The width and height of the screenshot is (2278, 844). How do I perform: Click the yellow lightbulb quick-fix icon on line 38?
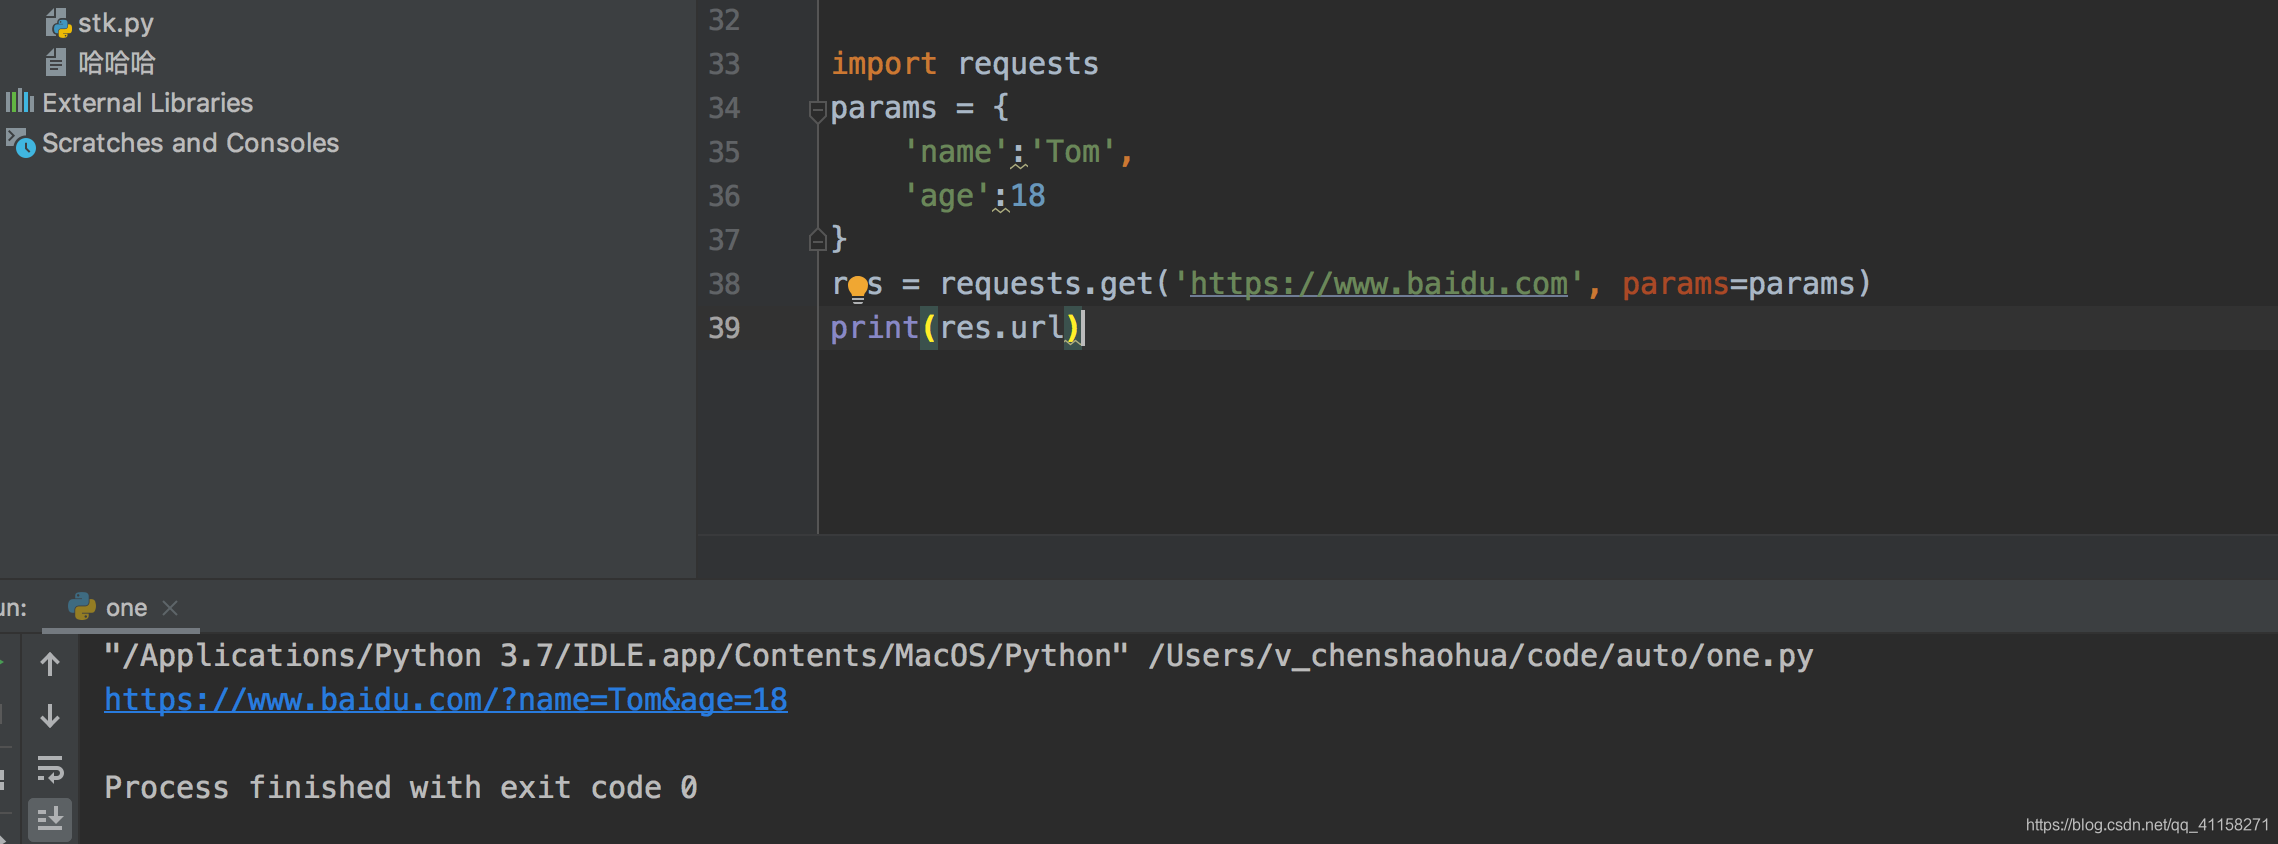(x=858, y=289)
